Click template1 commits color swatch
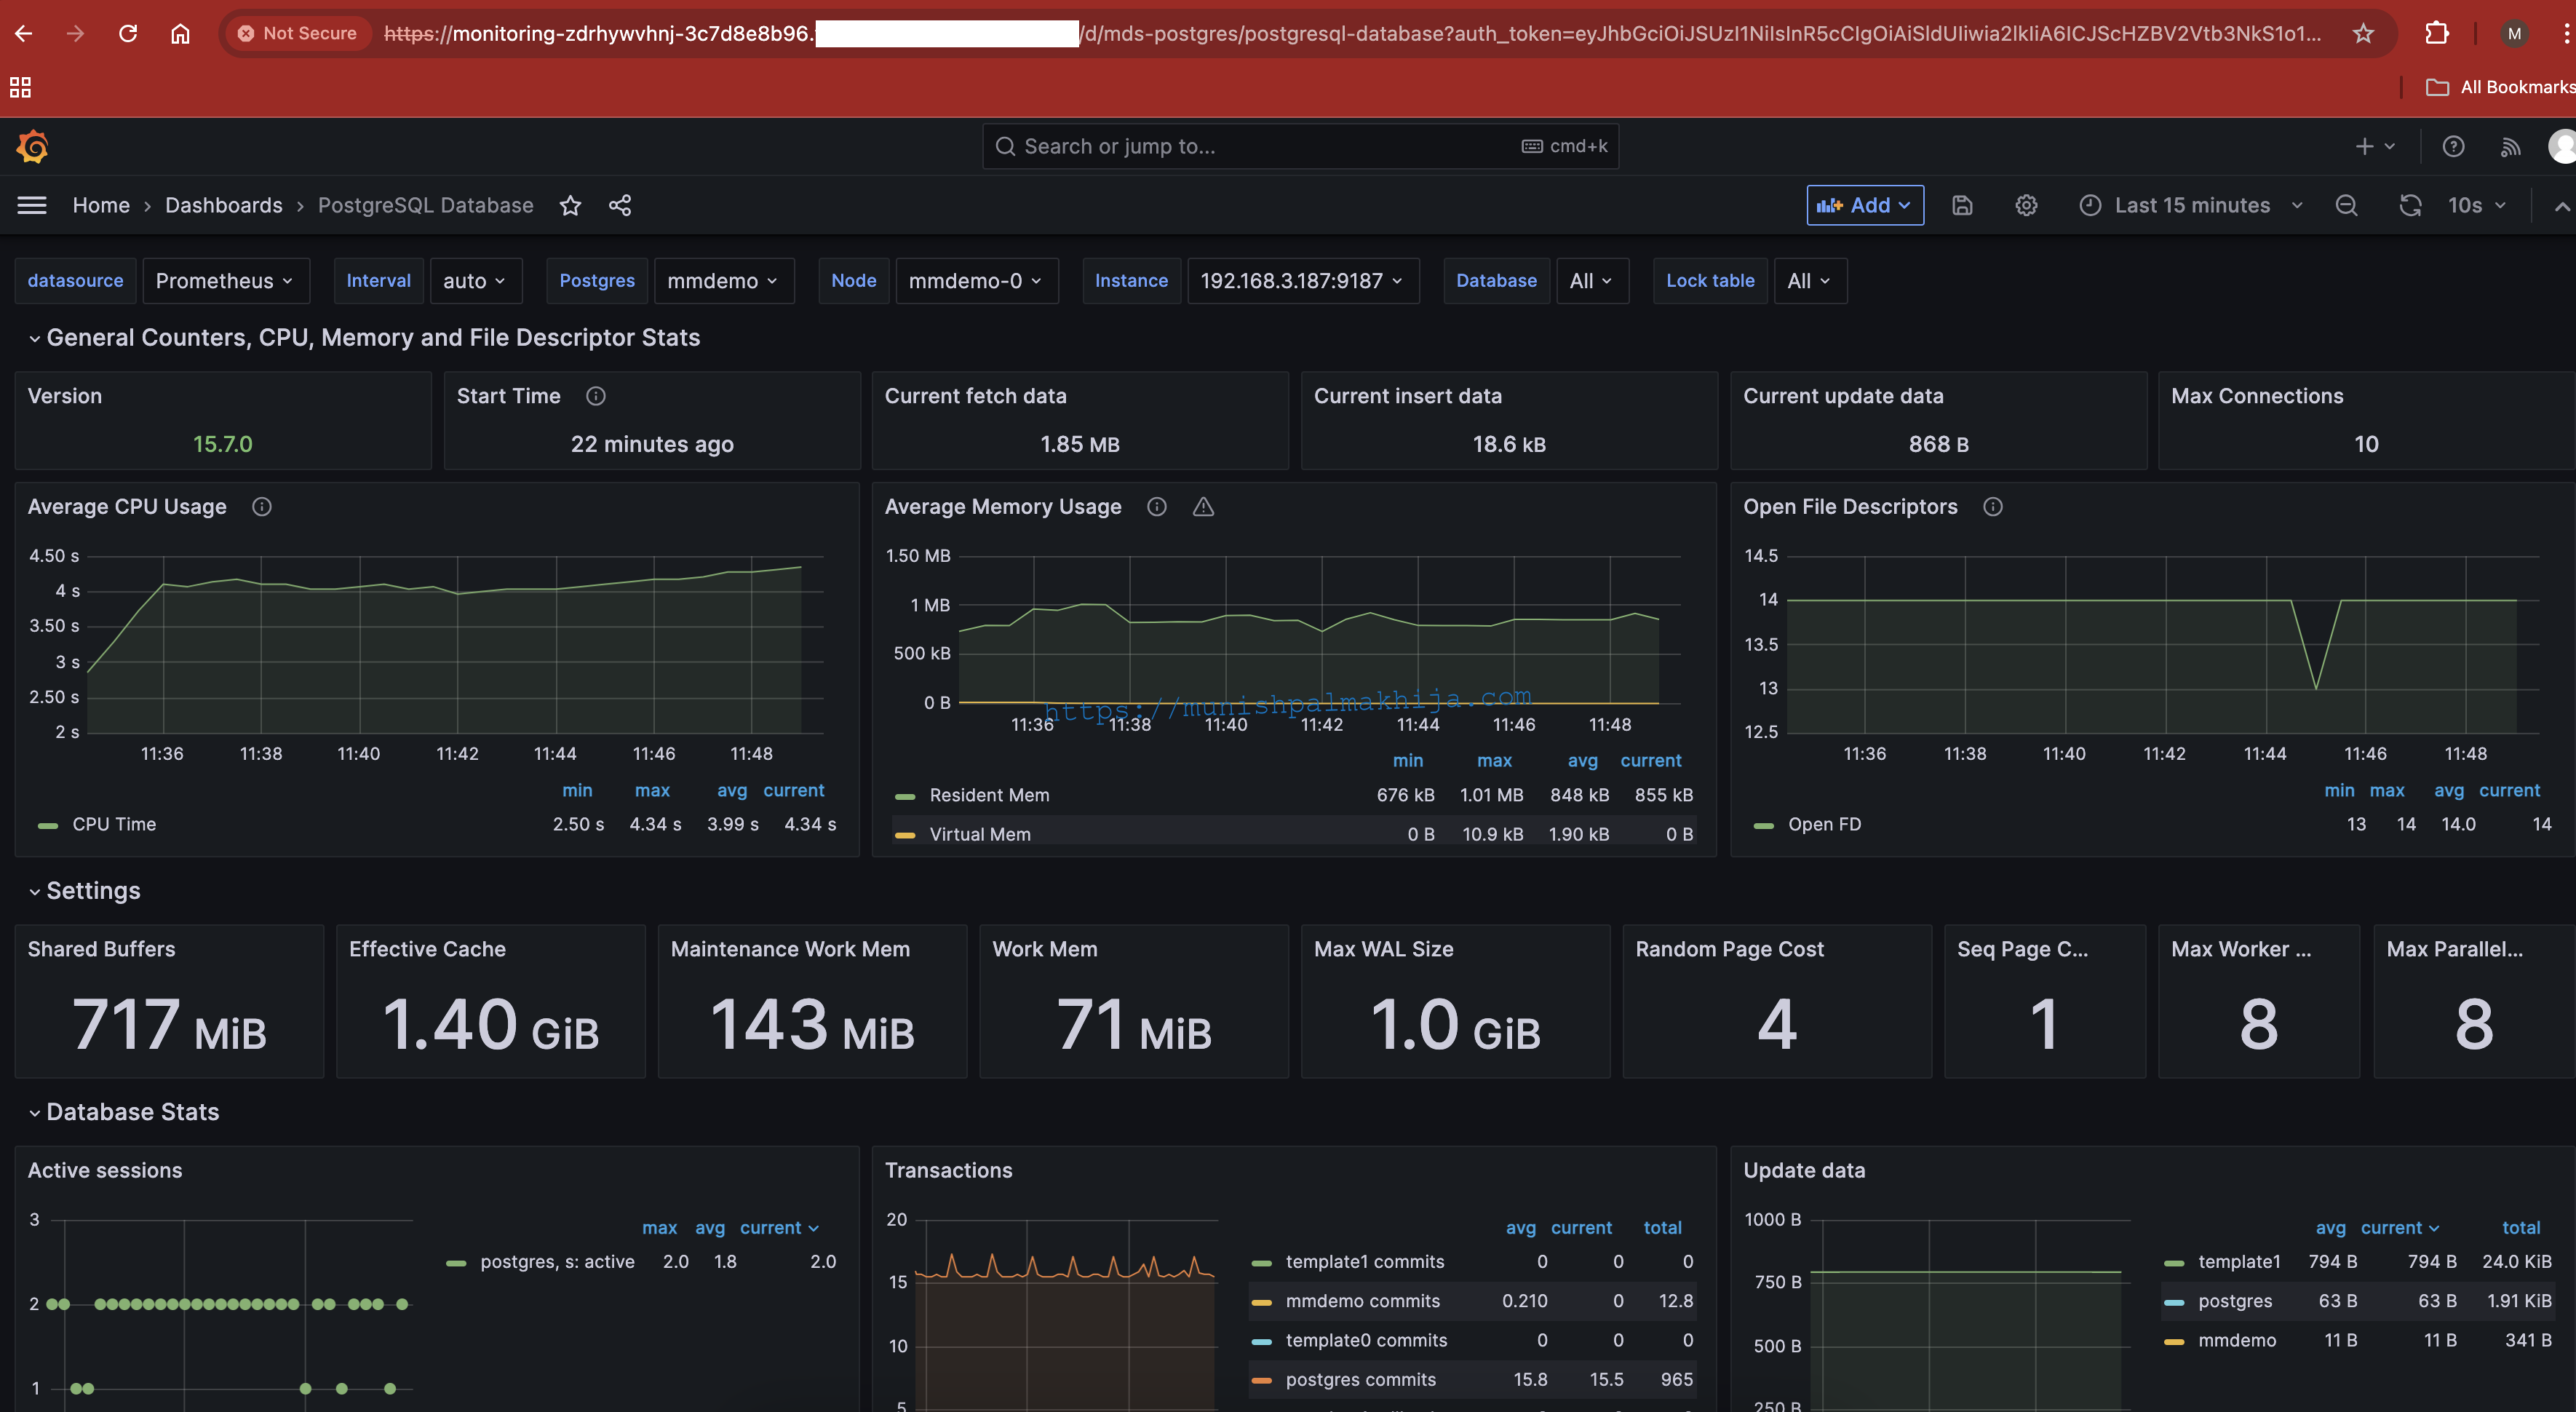 tap(1262, 1263)
